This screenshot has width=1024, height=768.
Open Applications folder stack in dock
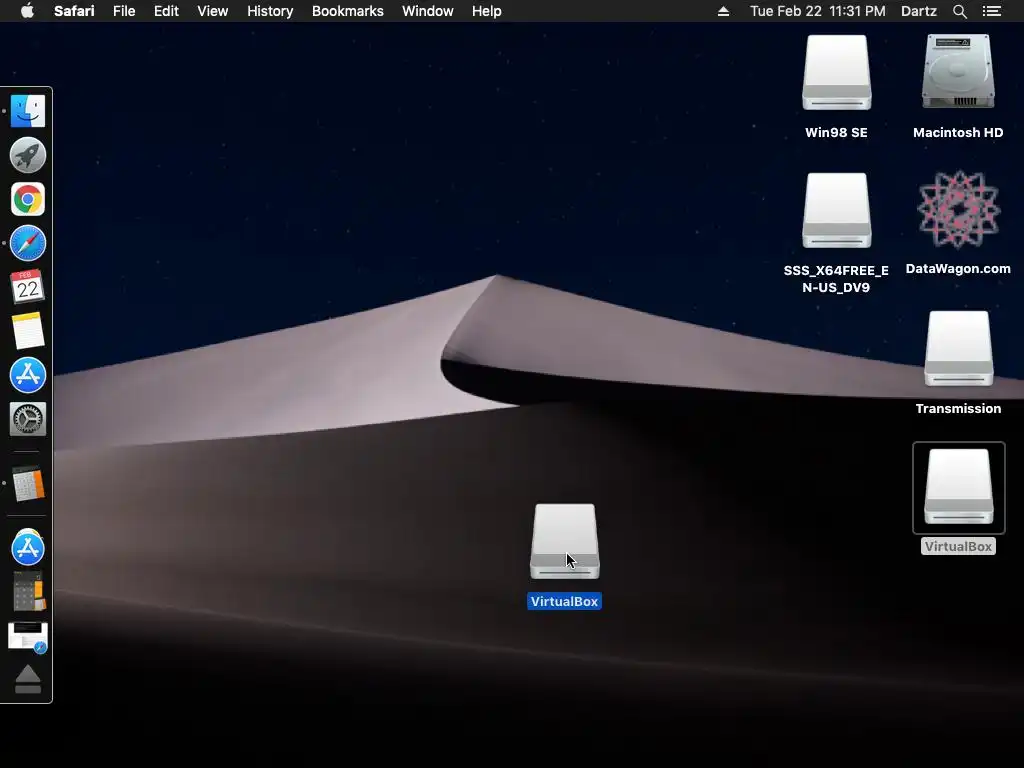27,547
